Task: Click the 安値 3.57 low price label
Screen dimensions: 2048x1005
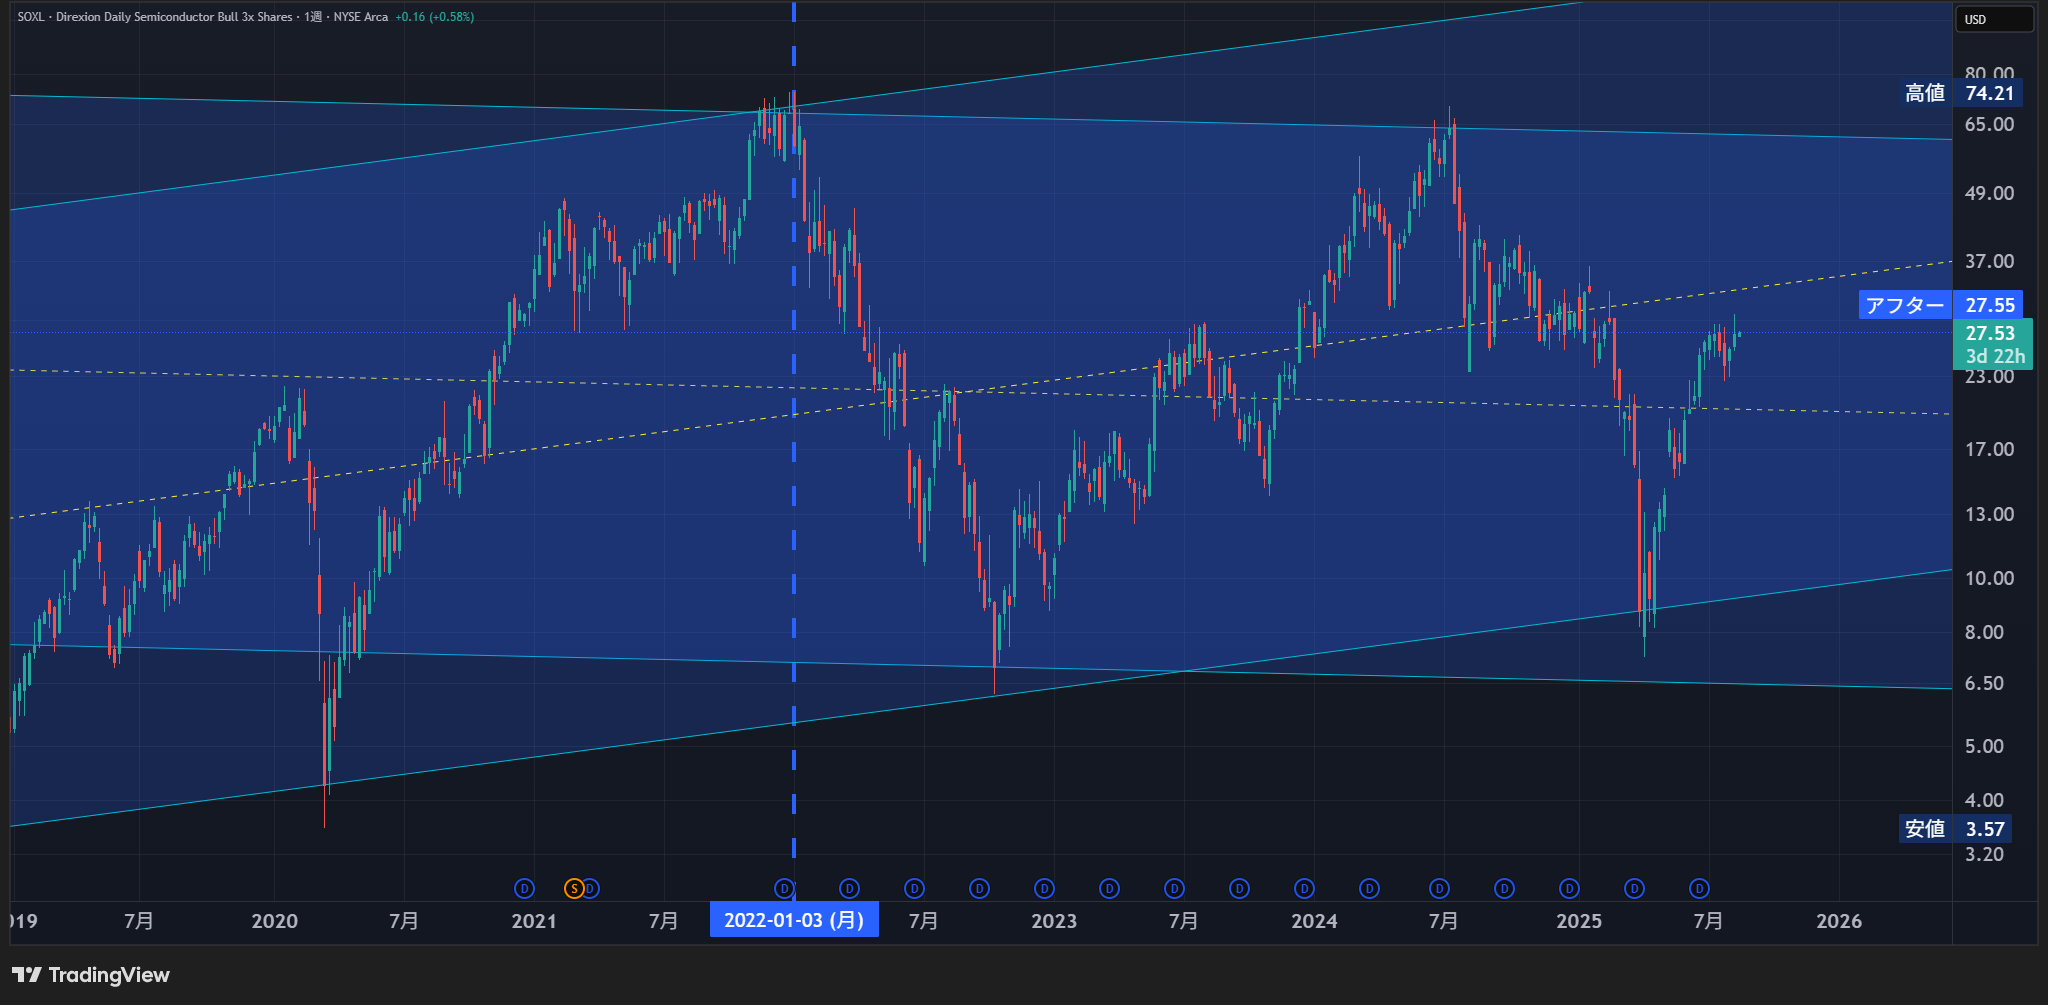Action: [x=1955, y=829]
